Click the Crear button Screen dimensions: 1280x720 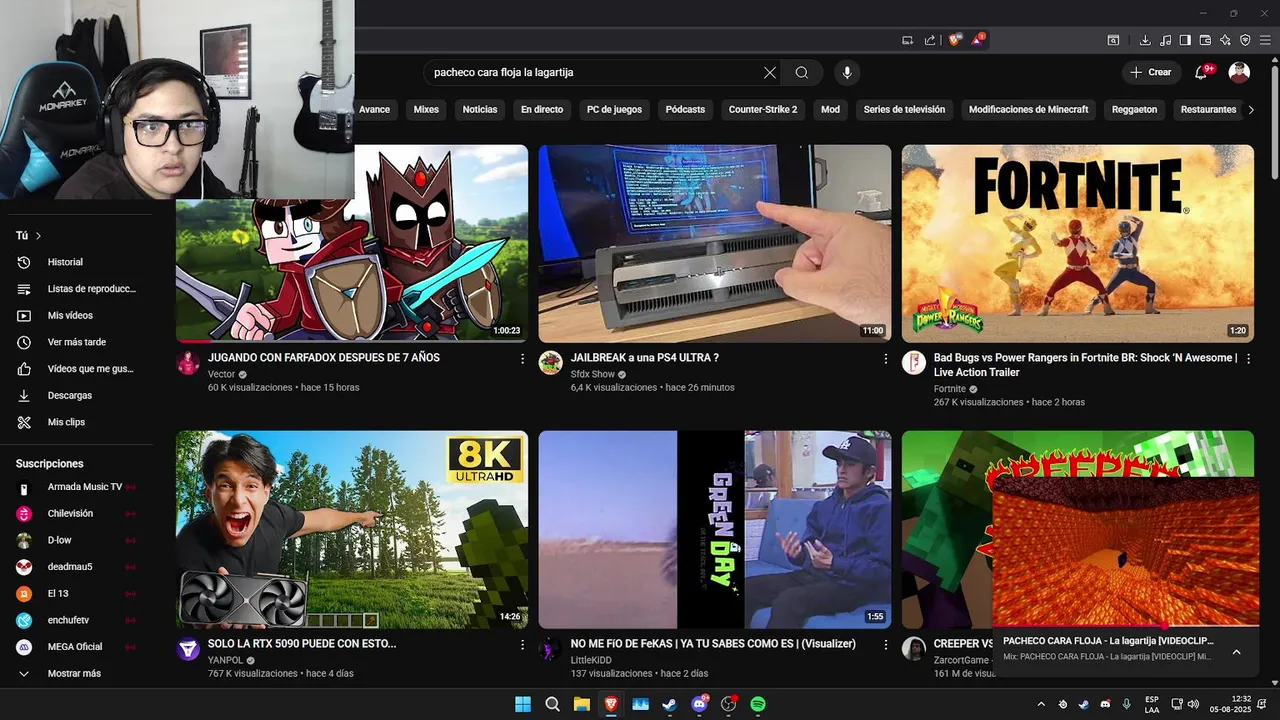click(1150, 72)
